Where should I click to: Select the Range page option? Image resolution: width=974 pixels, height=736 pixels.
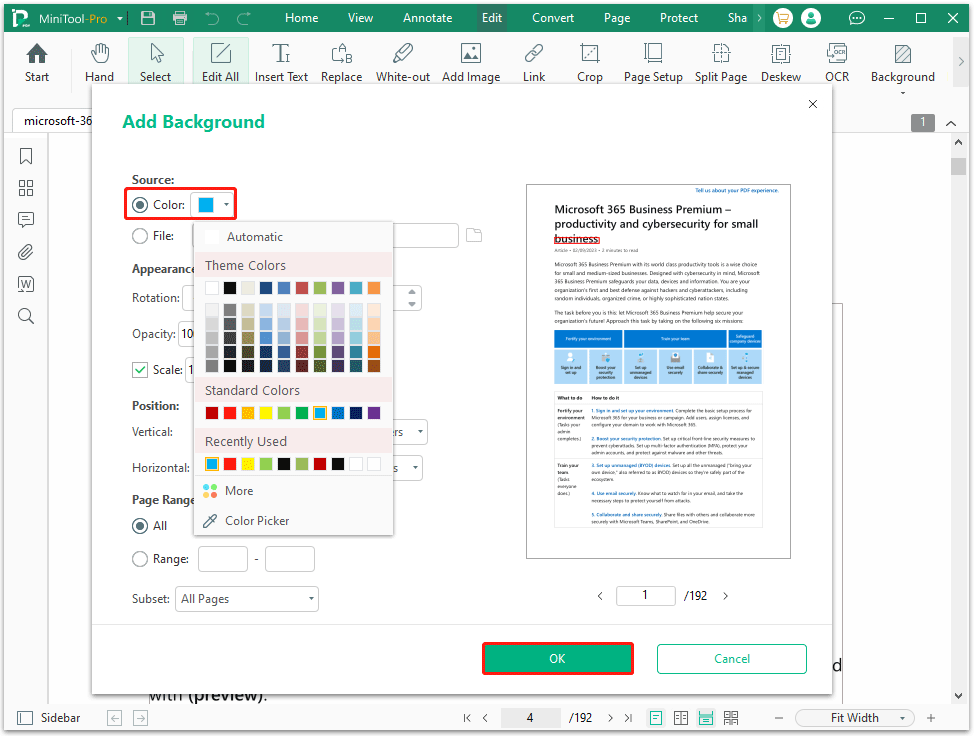pos(139,559)
